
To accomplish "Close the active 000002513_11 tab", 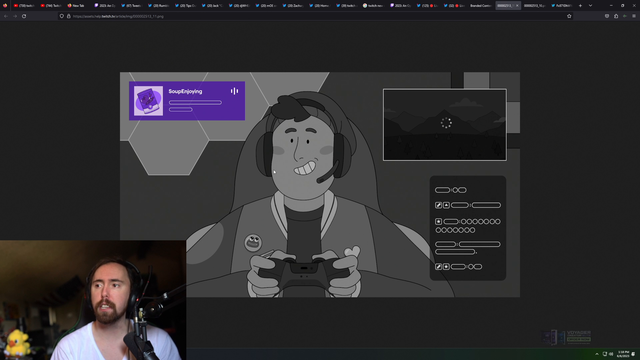I will tap(517, 6).
